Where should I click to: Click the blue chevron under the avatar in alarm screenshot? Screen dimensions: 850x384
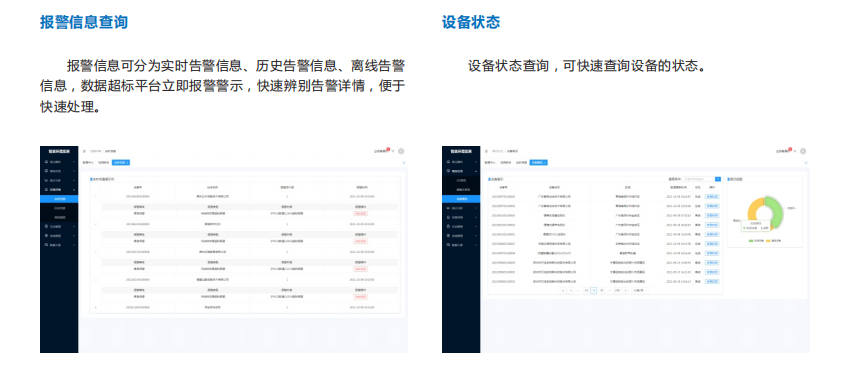(x=404, y=163)
